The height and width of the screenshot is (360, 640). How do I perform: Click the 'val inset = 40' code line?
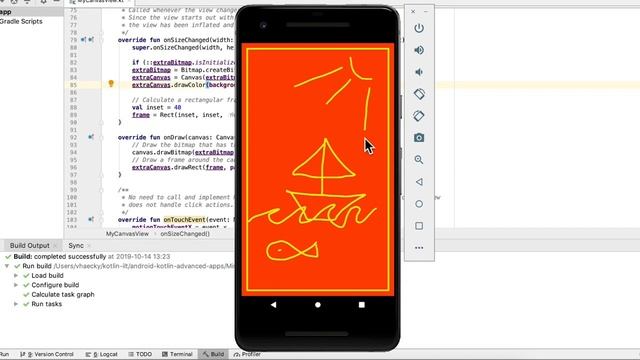(x=156, y=107)
